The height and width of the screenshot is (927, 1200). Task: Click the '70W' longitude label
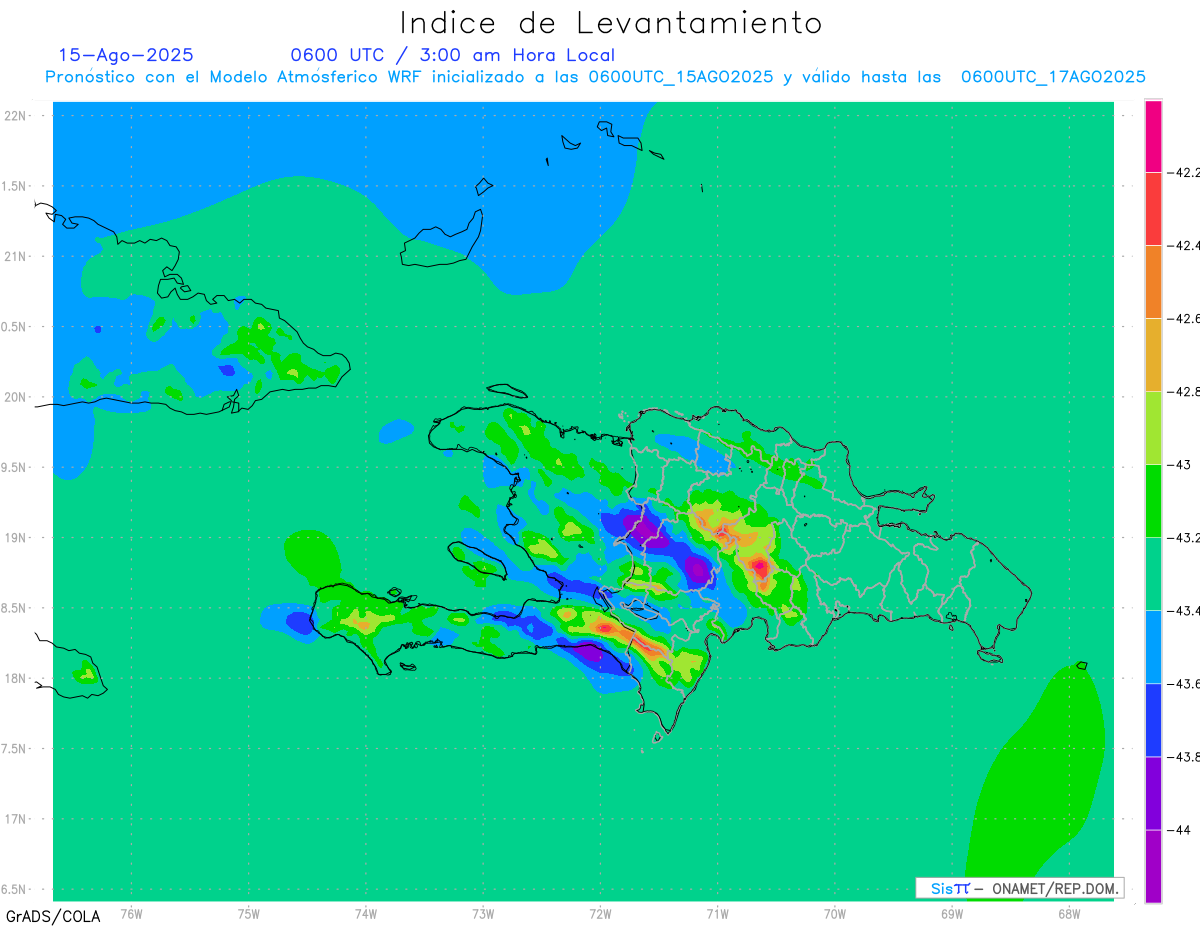tap(835, 913)
